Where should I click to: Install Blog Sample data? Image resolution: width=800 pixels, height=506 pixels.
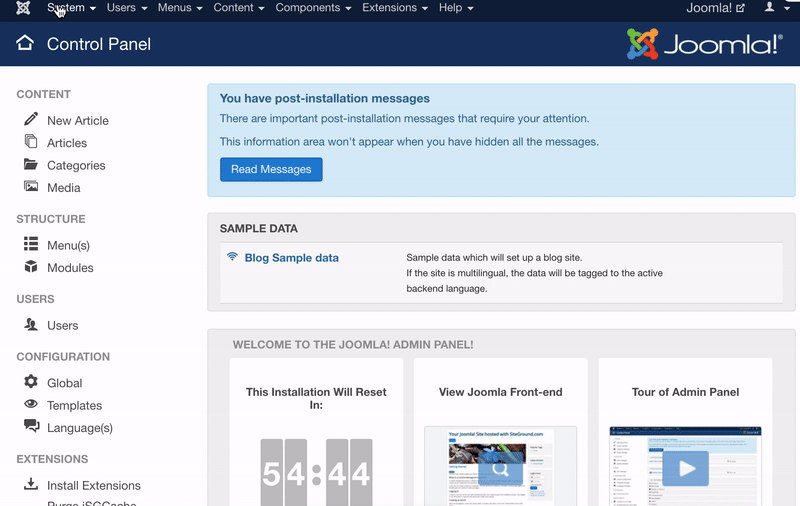(291, 258)
